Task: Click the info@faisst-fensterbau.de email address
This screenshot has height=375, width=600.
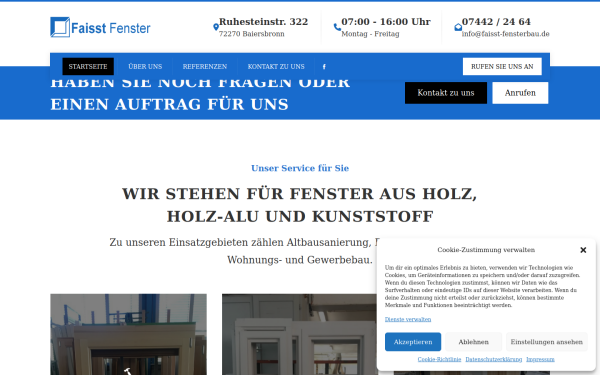Action: tap(505, 34)
